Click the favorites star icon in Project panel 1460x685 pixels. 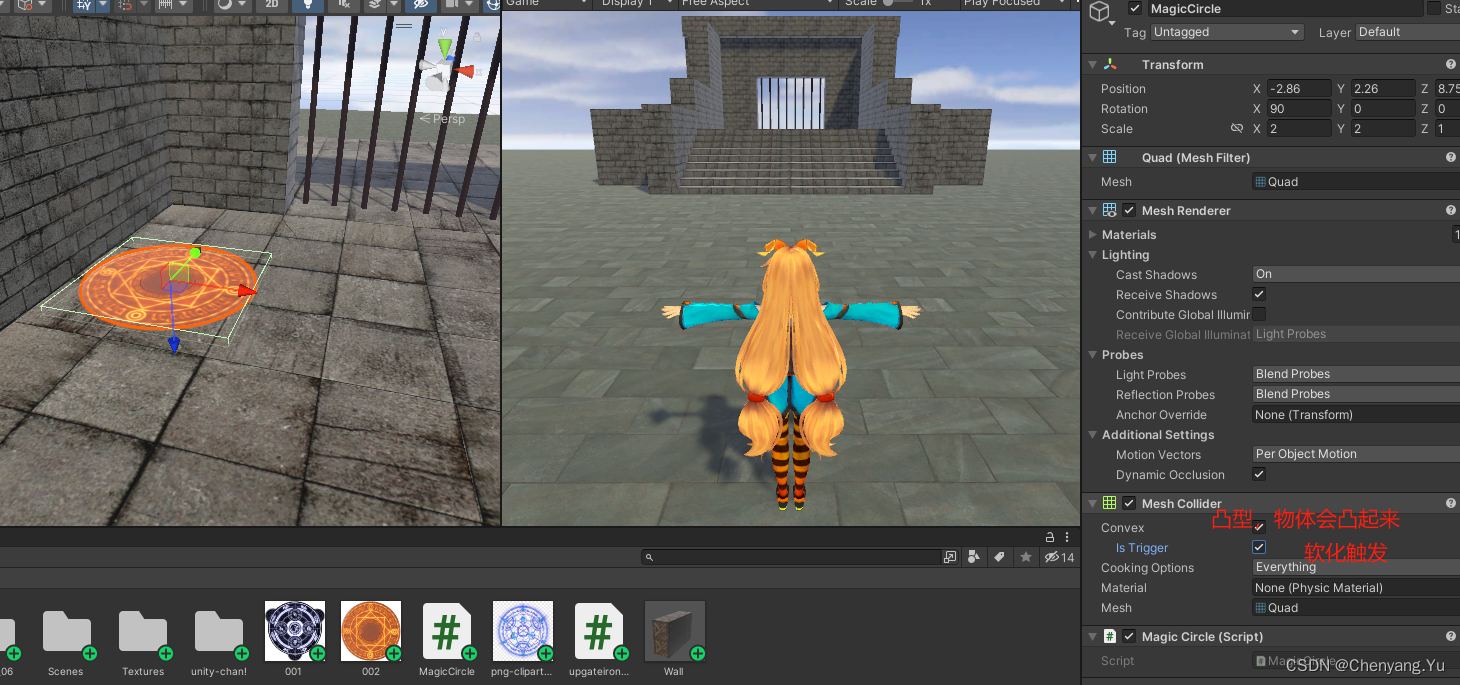click(1026, 557)
